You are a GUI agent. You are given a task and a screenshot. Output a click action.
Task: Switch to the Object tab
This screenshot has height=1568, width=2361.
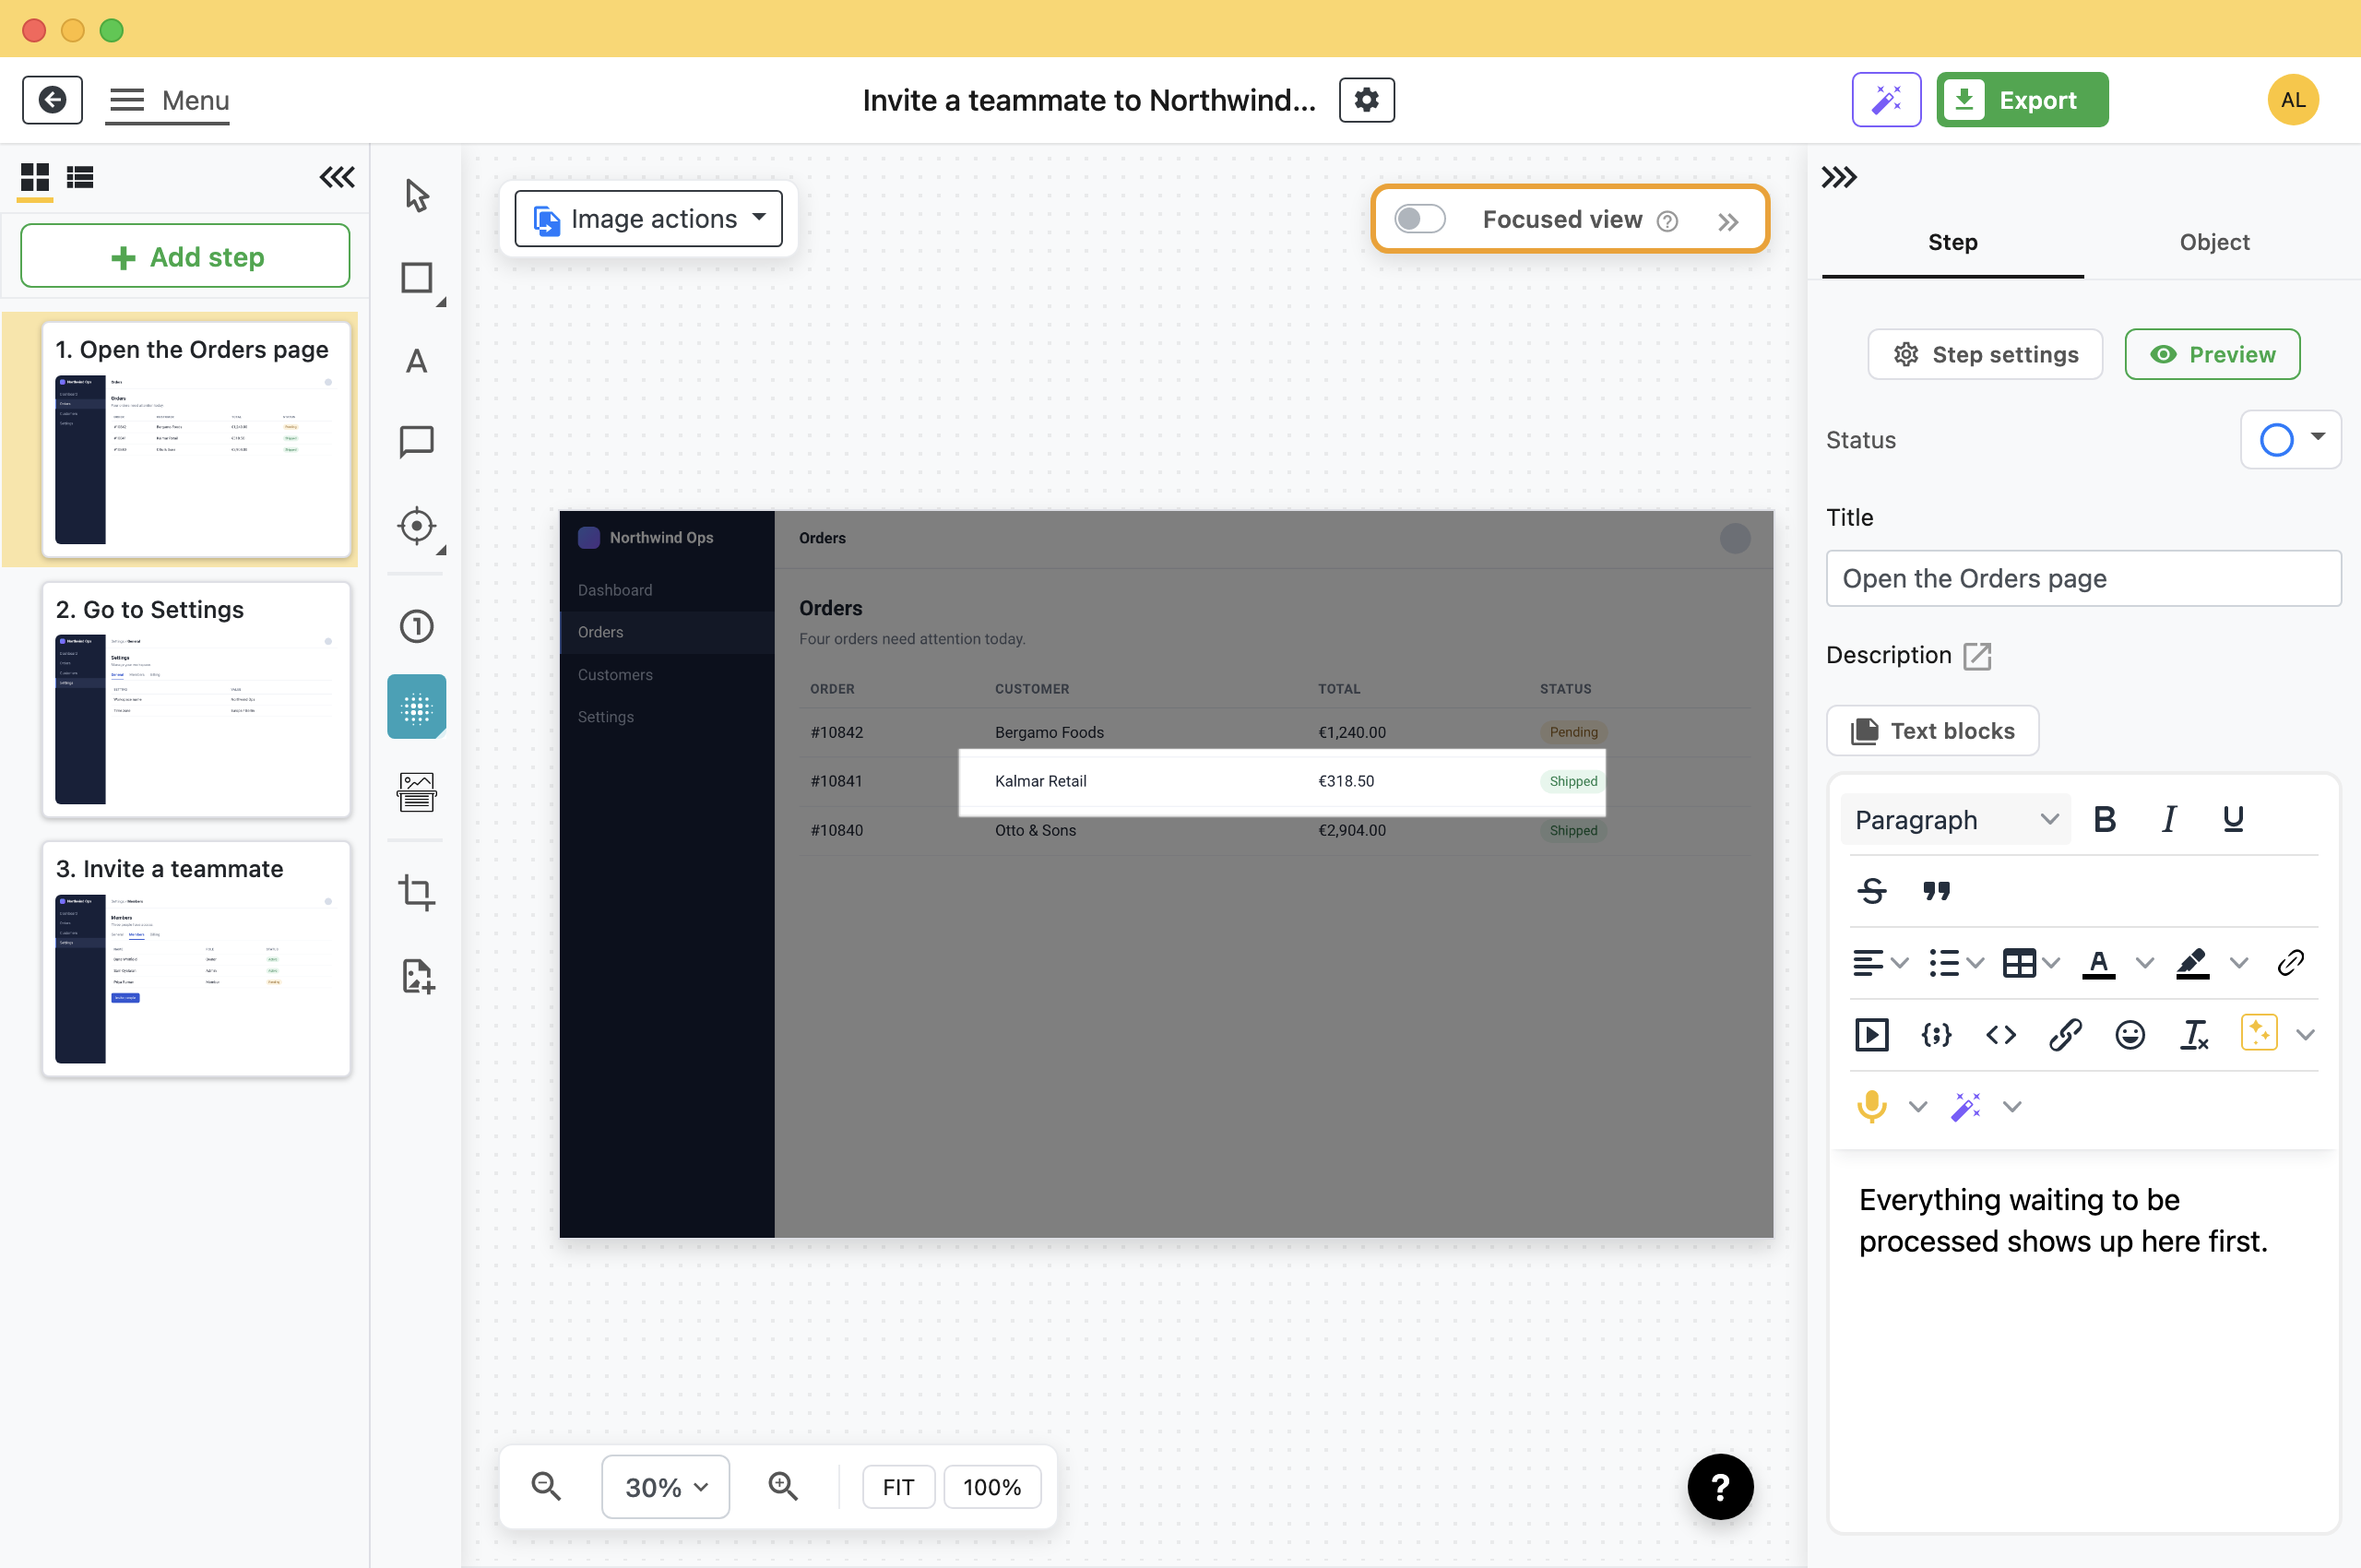coord(2214,242)
